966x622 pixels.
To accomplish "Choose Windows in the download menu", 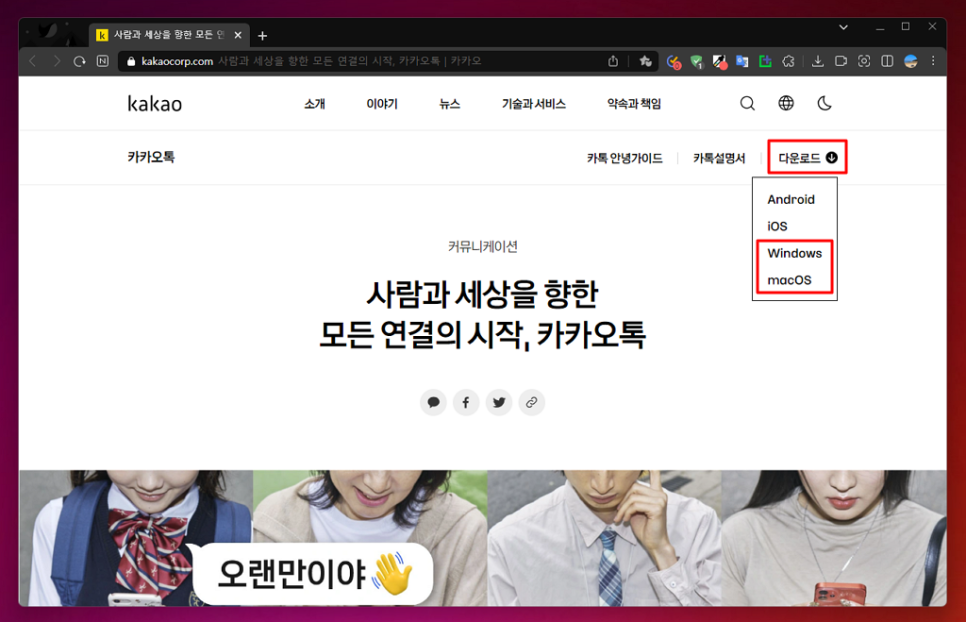I will [795, 253].
